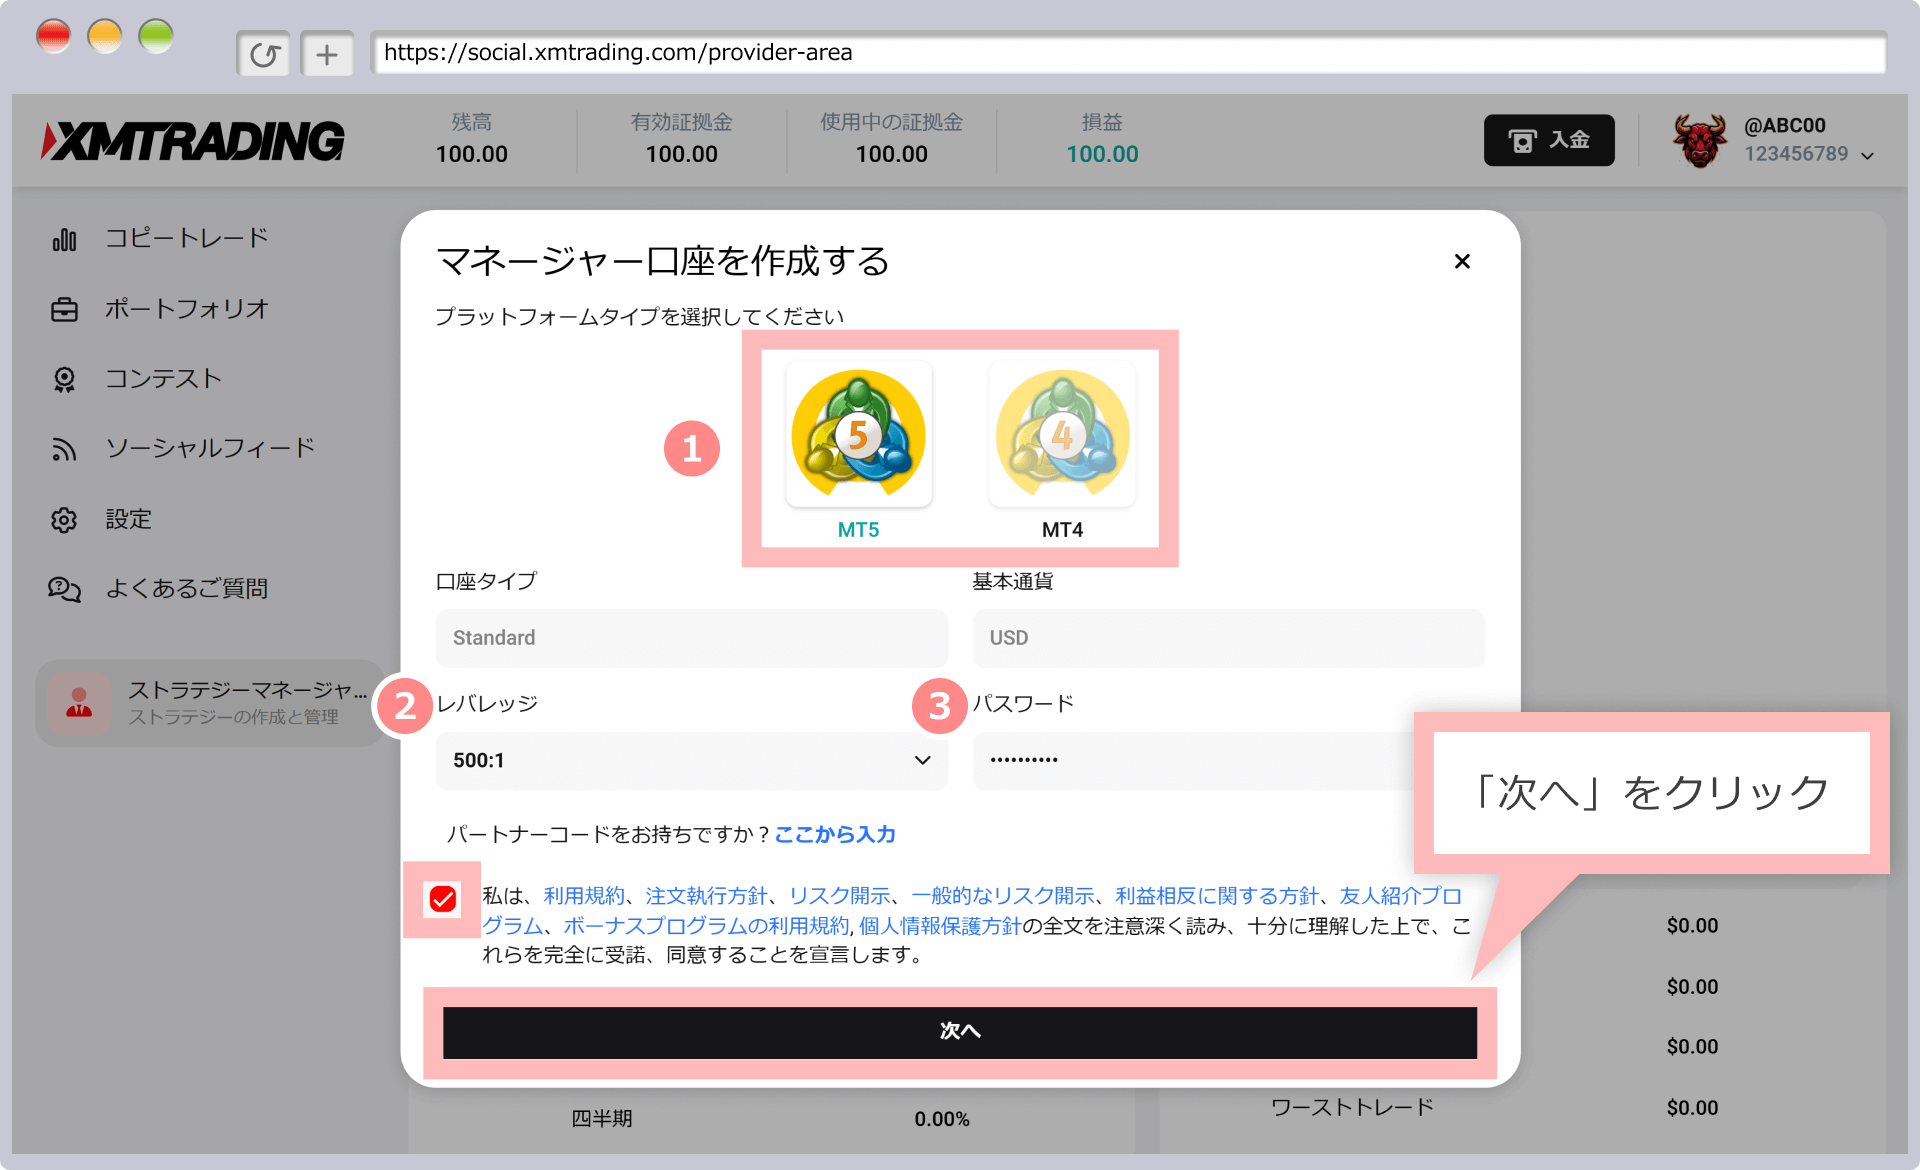The height and width of the screenshot is (1170, 1920).
Task: Expand the leverage 500:1 dropdown
Action: tap(691, 761)
